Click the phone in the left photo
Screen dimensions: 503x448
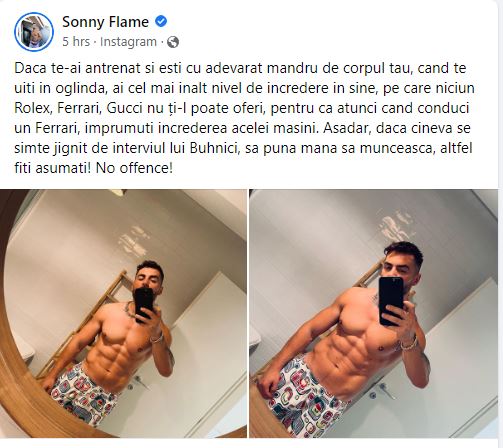coord(143,305)
